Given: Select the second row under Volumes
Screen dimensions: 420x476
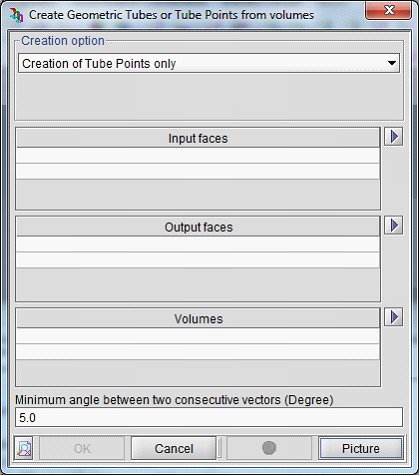Looking at the screenshot, I should [198, 352].
